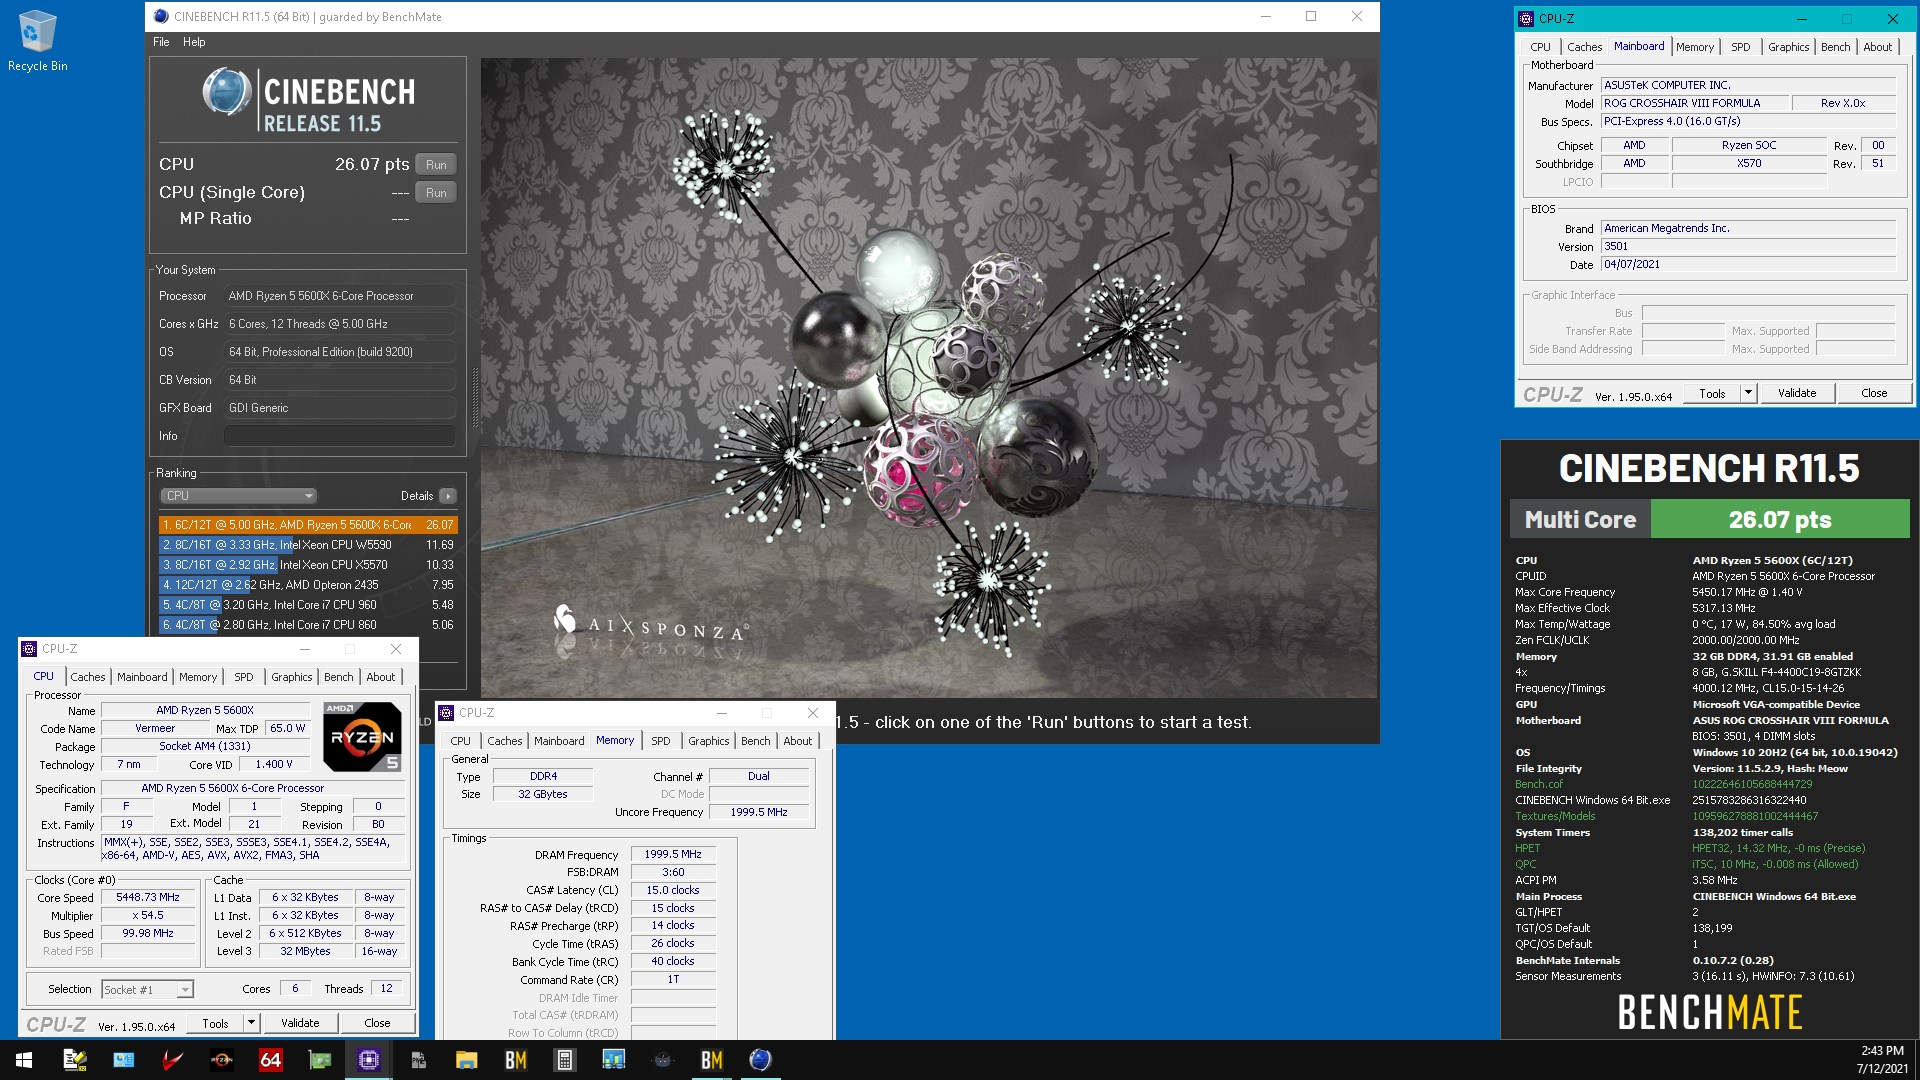Click the Cinebench Release 11.5 logo
Screen dimensions: 1920x1080
308,101
